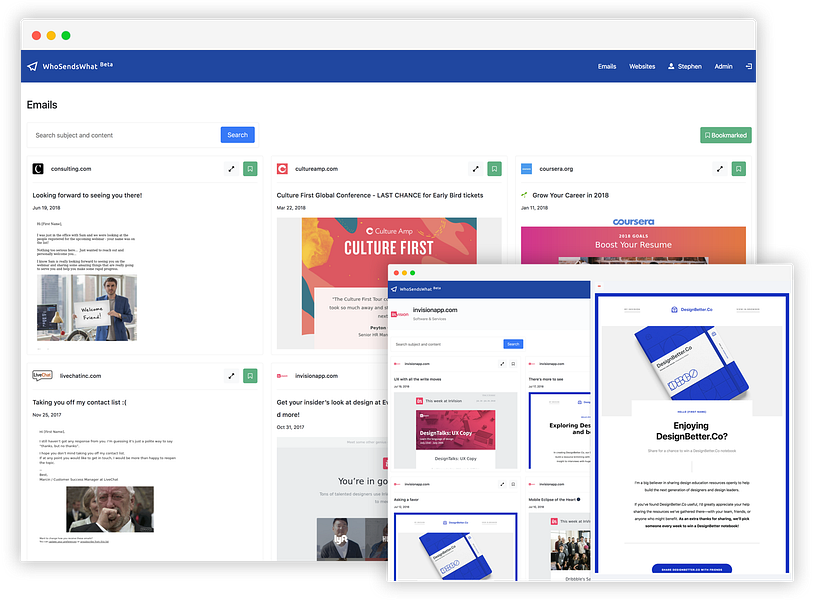This screenshot has height=600, width=814.
Task: Click the Welcome Friend photo thumbnail
Action: pyautogui.click(x=87, y=307)
